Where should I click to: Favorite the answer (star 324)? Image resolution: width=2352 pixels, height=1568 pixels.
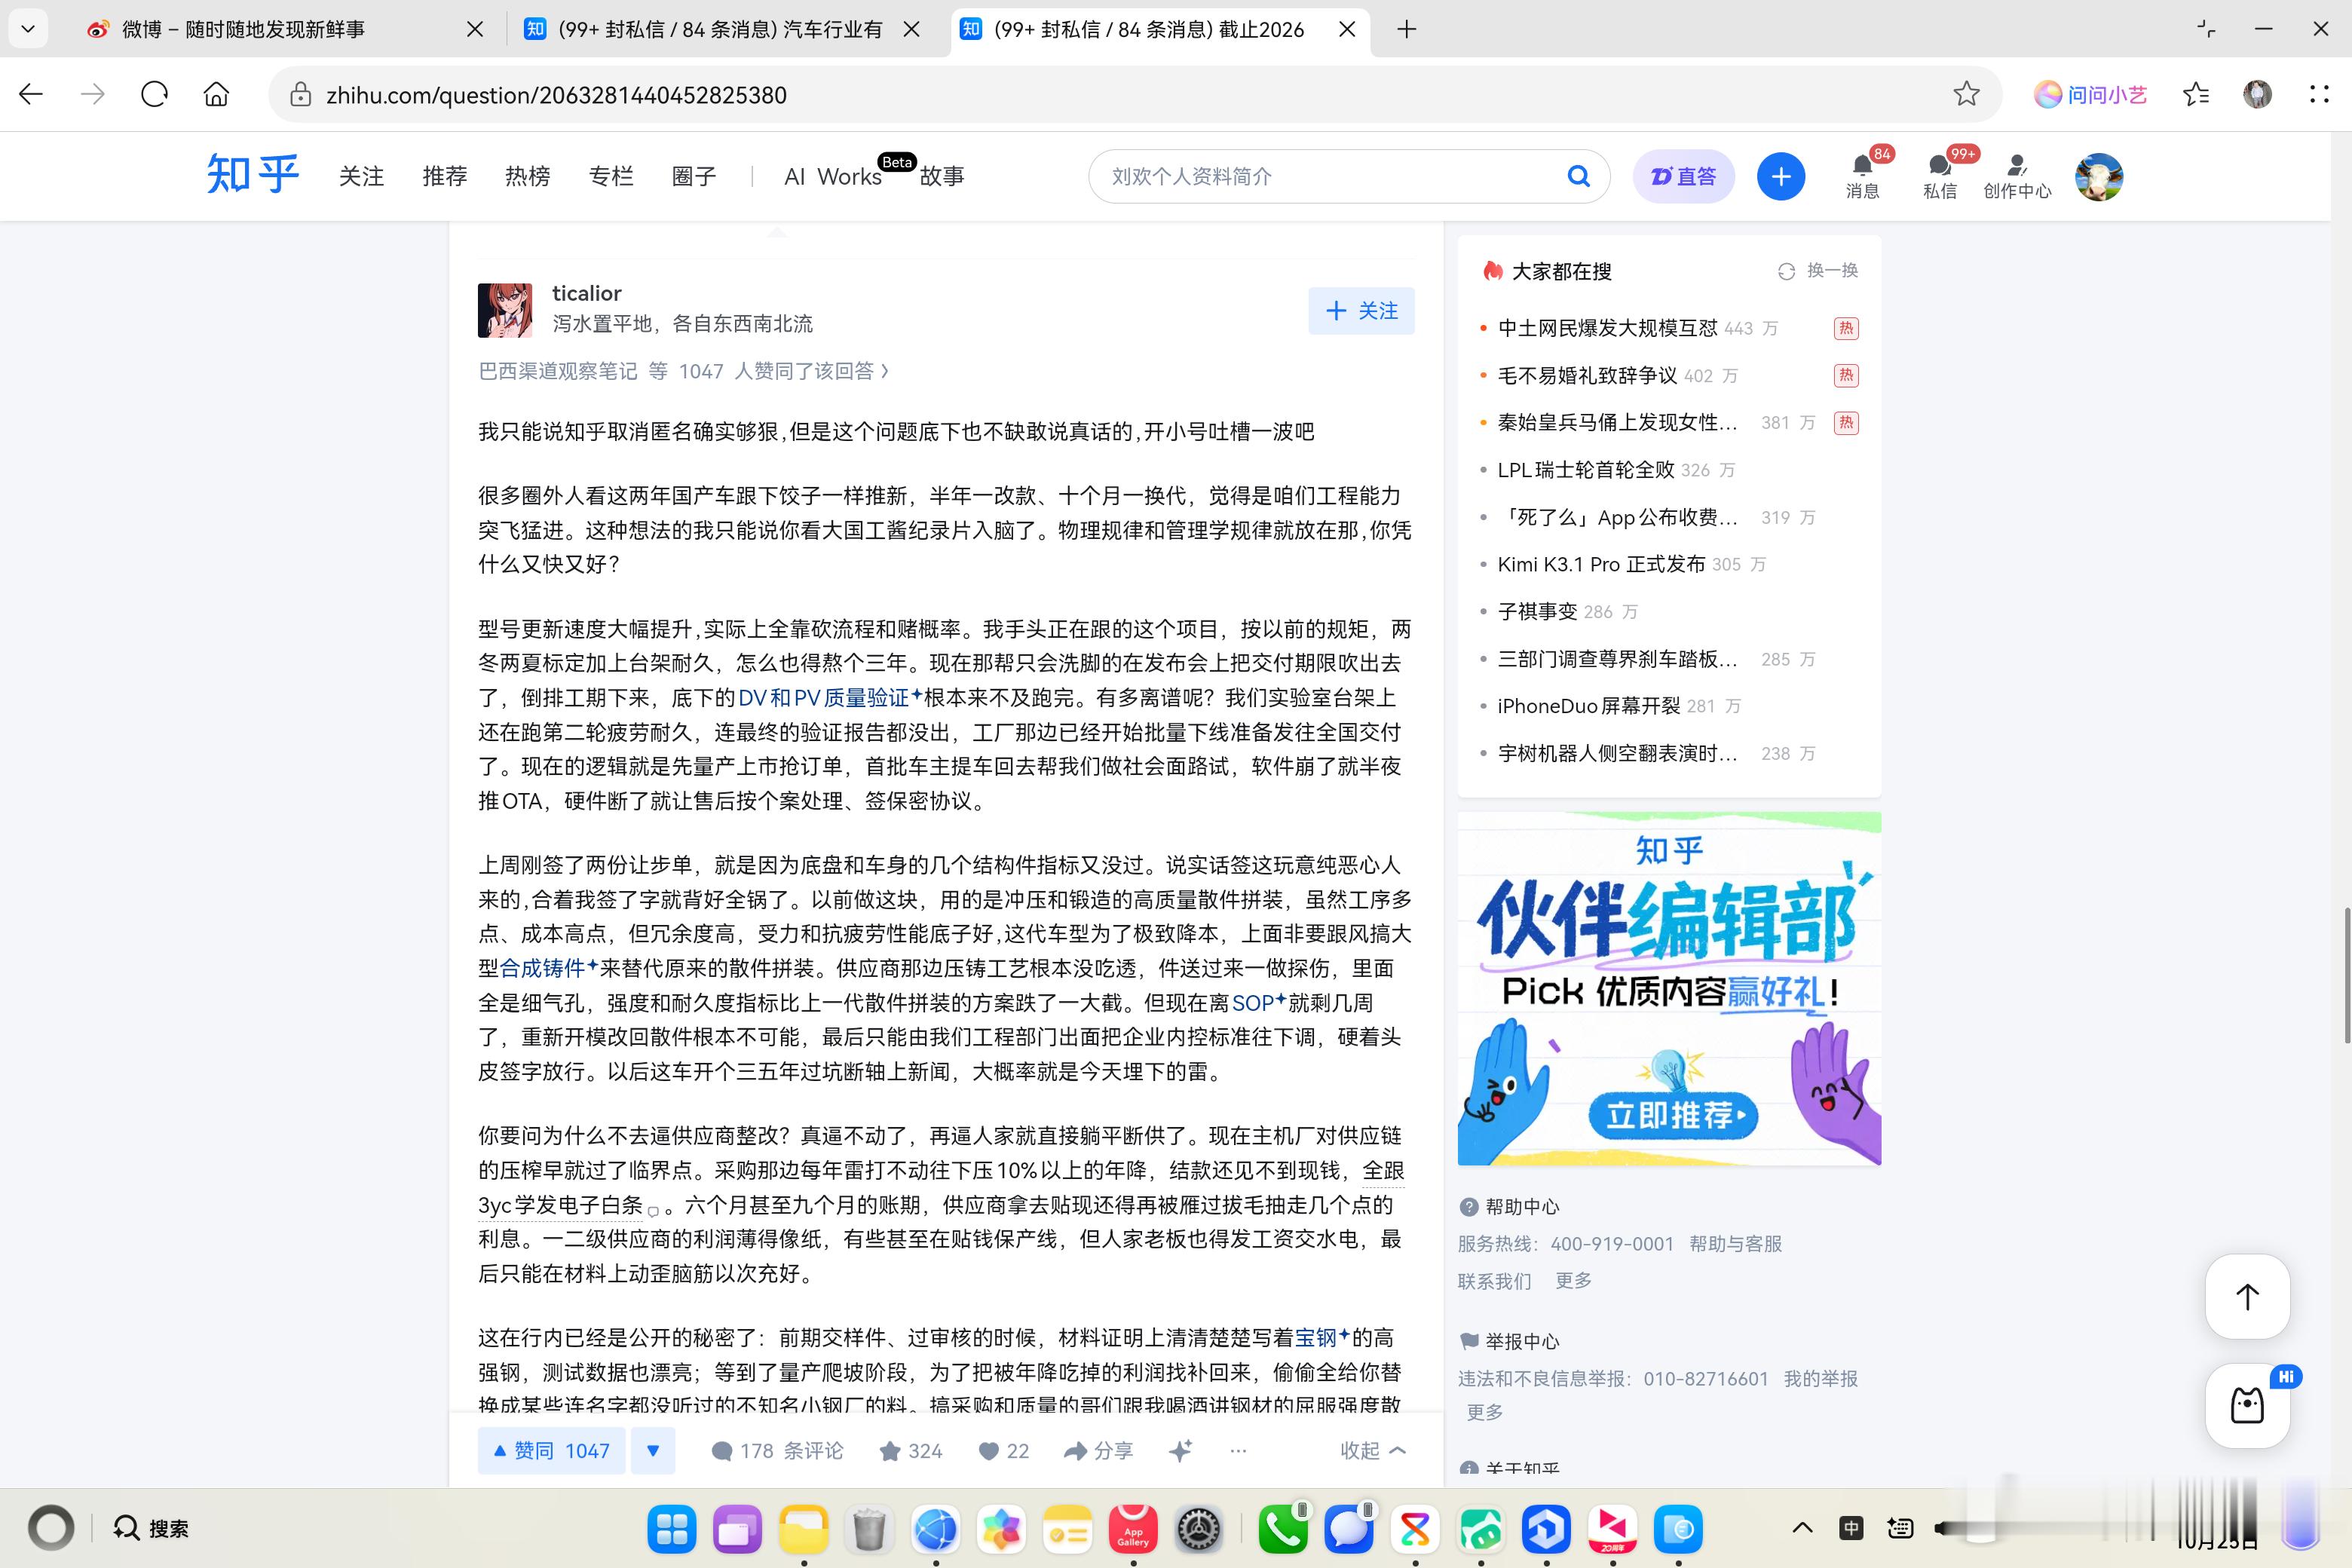910,1450
